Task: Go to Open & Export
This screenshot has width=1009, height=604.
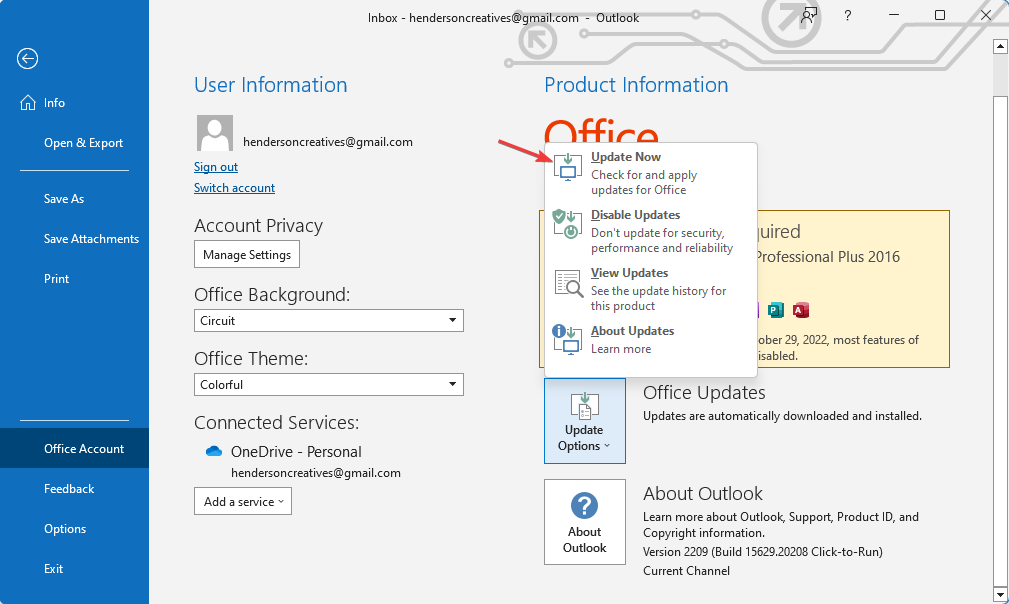Action: pyautogui.click(x=75, y=143)
